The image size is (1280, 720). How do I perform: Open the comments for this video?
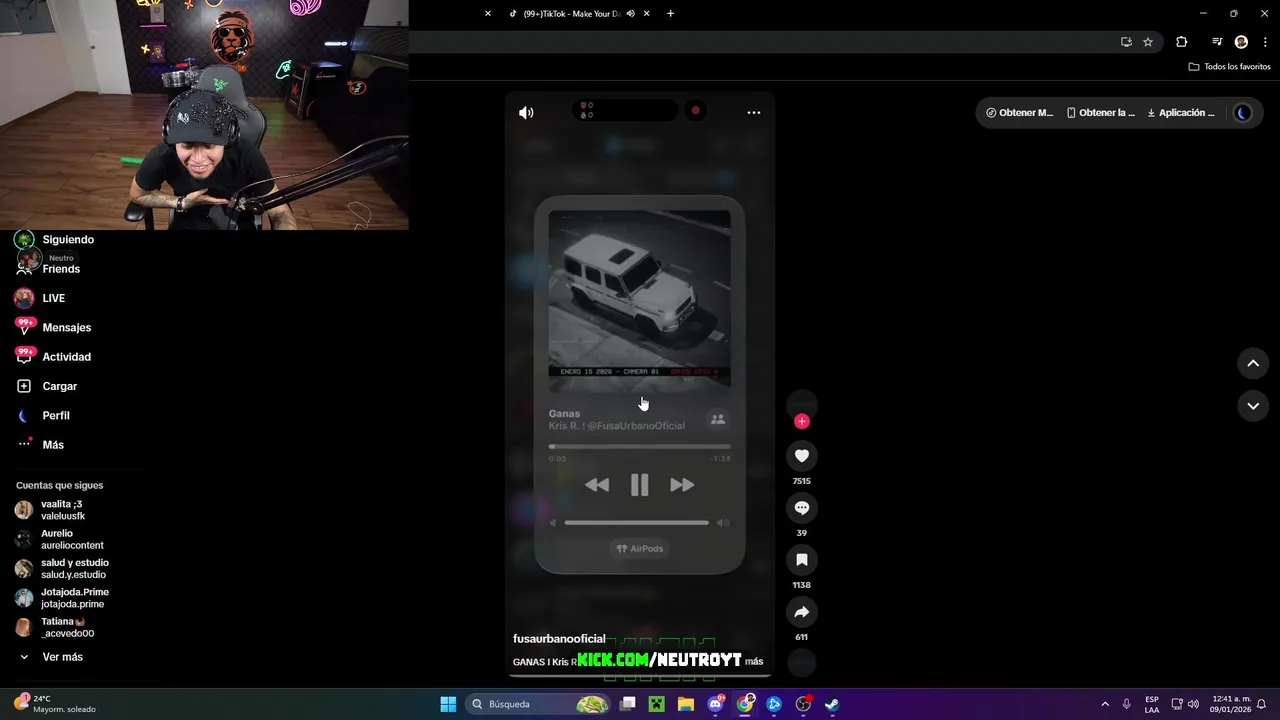(801, 508)
